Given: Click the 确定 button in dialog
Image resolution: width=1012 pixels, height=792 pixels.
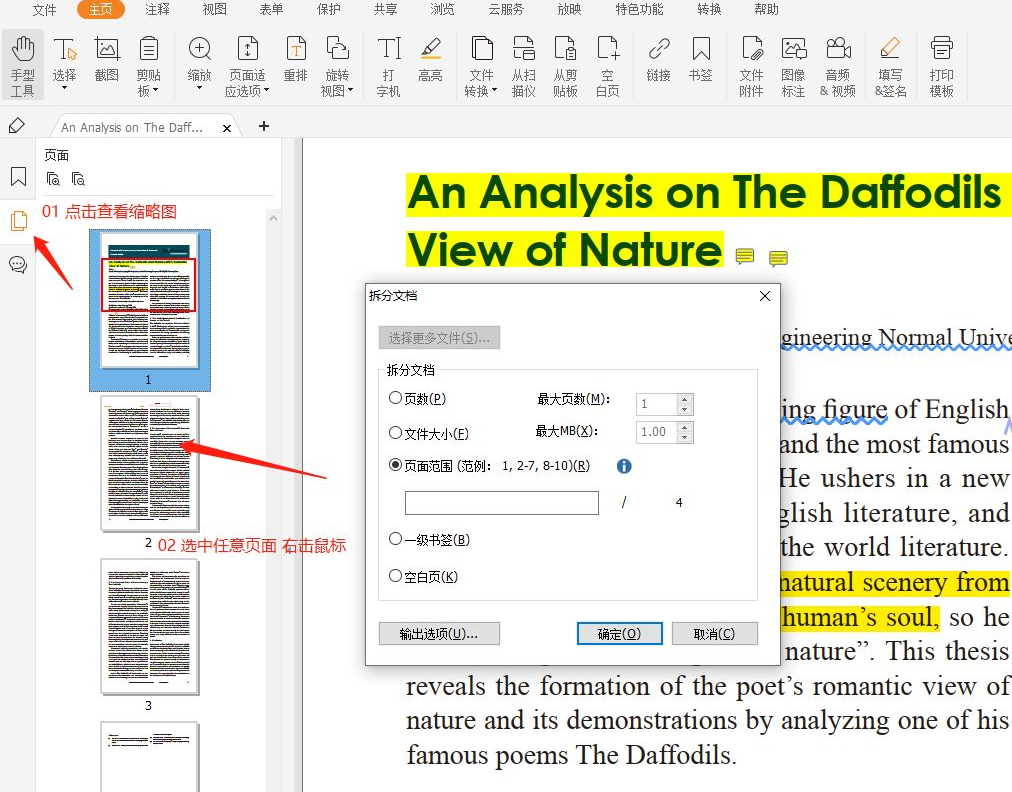Looking at the screenshot, I should (x=621, y=634).
